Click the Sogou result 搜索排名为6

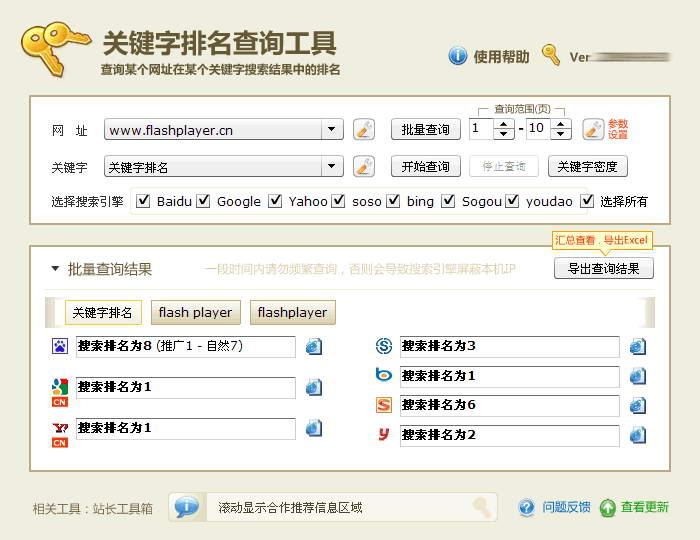click(509, 406)
